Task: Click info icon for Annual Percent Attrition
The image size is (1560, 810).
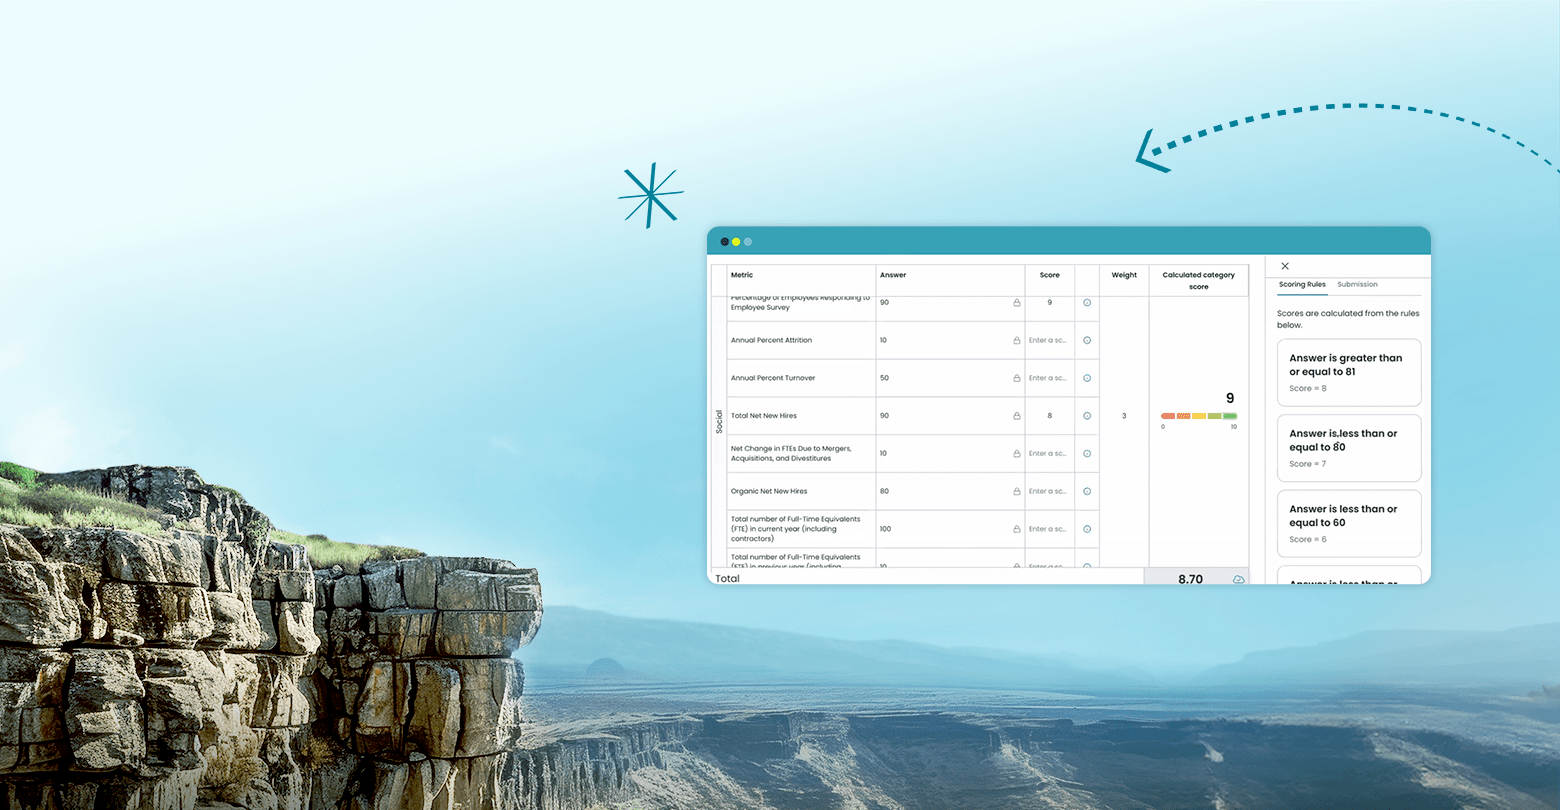Action: pos(1087,340)
